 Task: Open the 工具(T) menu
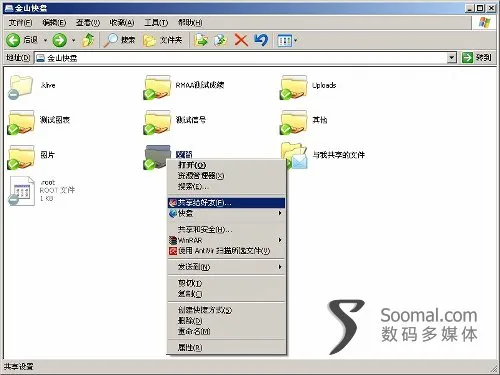[156, 23]
